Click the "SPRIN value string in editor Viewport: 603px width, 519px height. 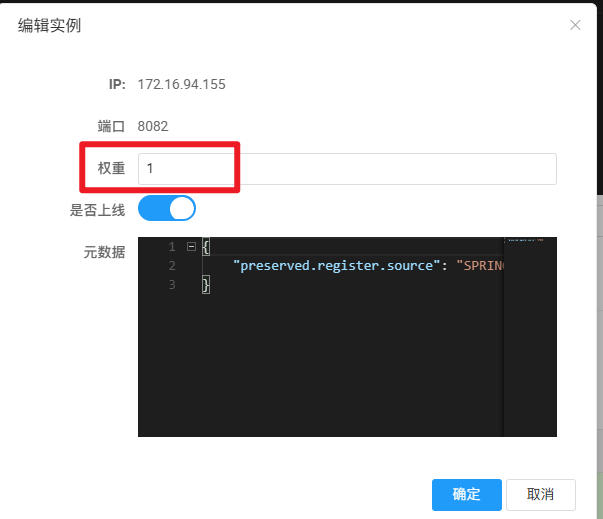point(480,266)
